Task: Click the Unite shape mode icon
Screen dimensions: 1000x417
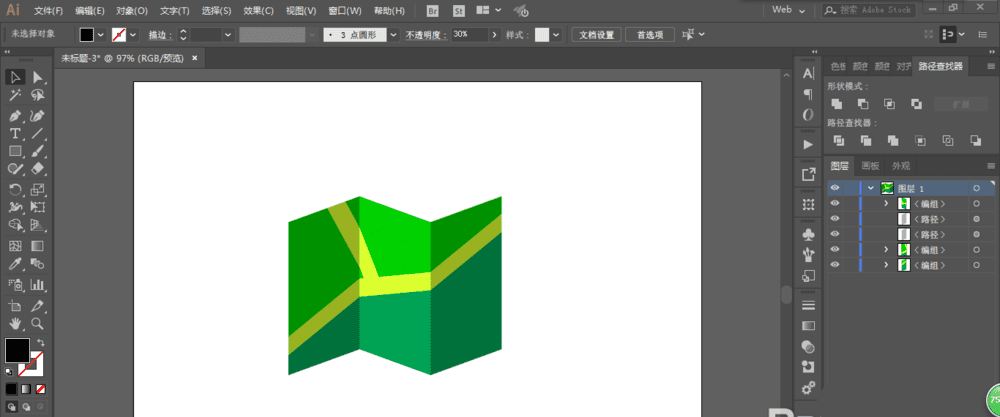Action: [836, 104]
